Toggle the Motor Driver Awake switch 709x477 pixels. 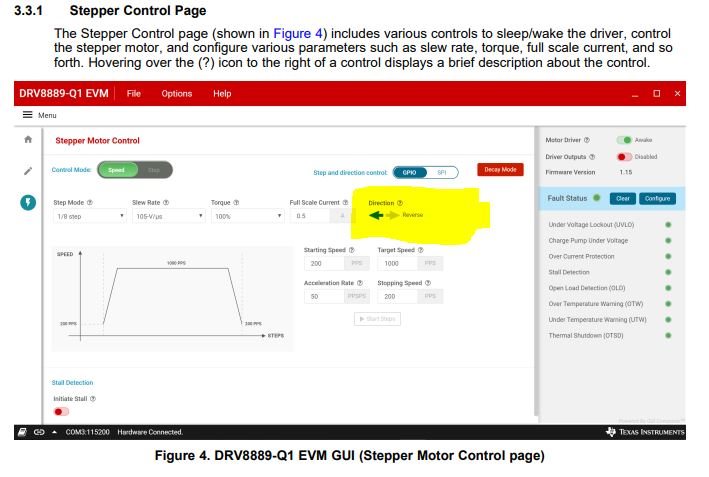coord(624,140)
